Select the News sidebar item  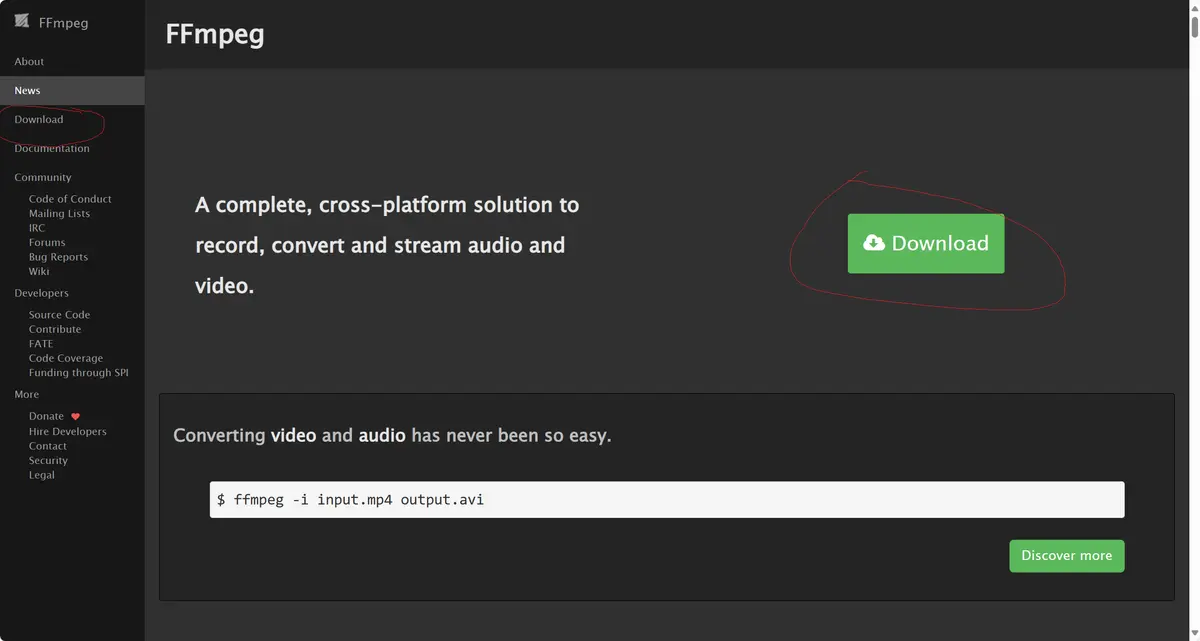tap(72, 90)
